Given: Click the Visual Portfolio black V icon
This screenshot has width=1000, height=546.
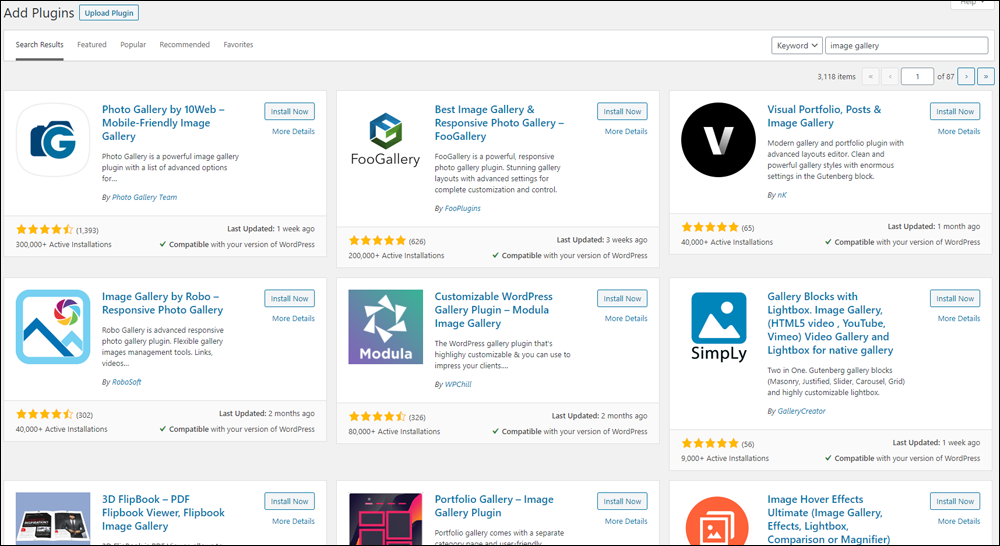Looking at the screenshot, I should click(x=718, y=140).
